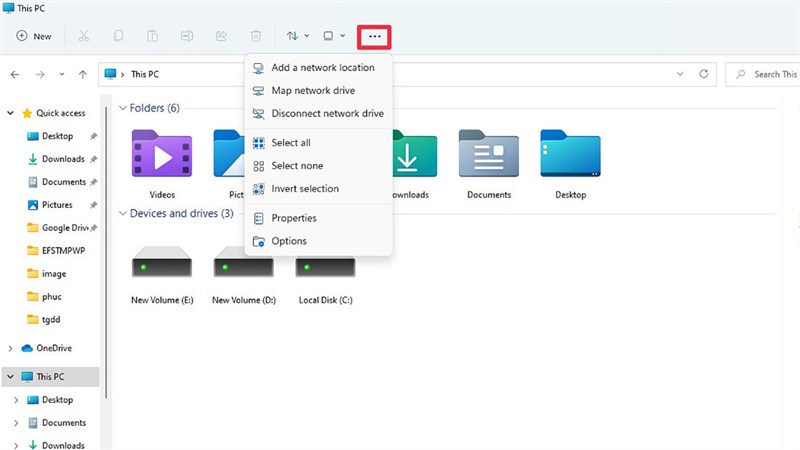This screenshot has height=450, width=800.
Task: Click the Rename icon in toolbar
Action: 186,36
